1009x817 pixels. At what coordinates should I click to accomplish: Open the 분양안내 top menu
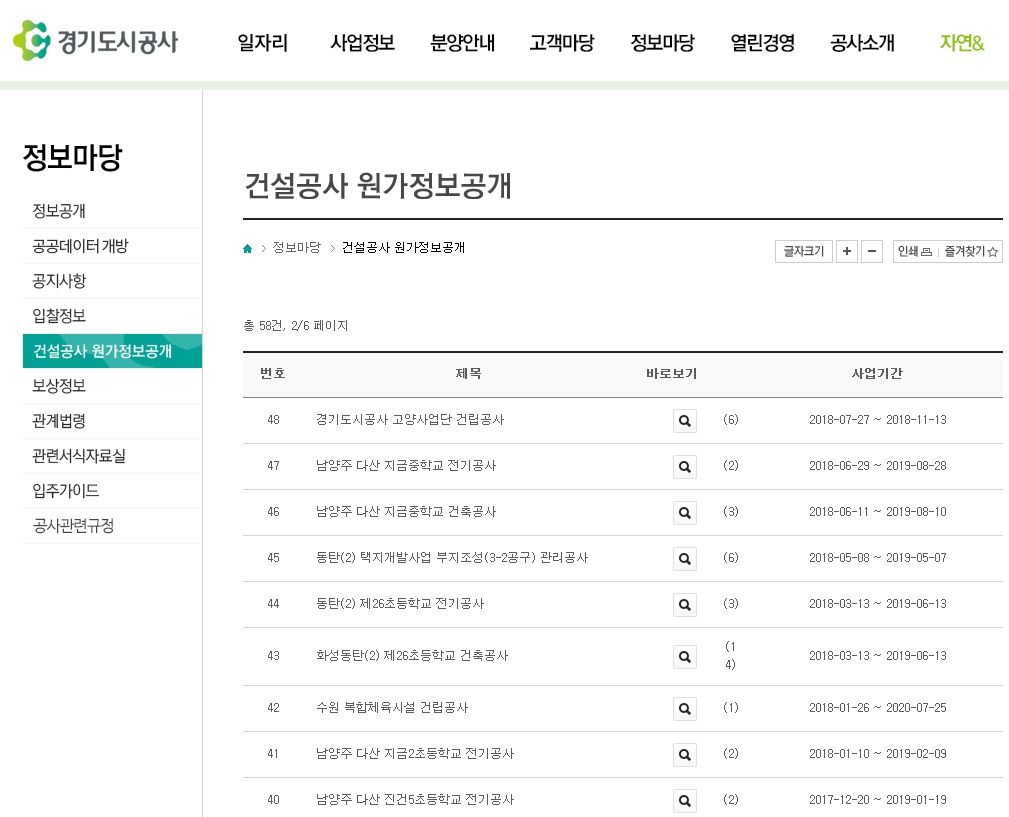(x=462, y=43)
